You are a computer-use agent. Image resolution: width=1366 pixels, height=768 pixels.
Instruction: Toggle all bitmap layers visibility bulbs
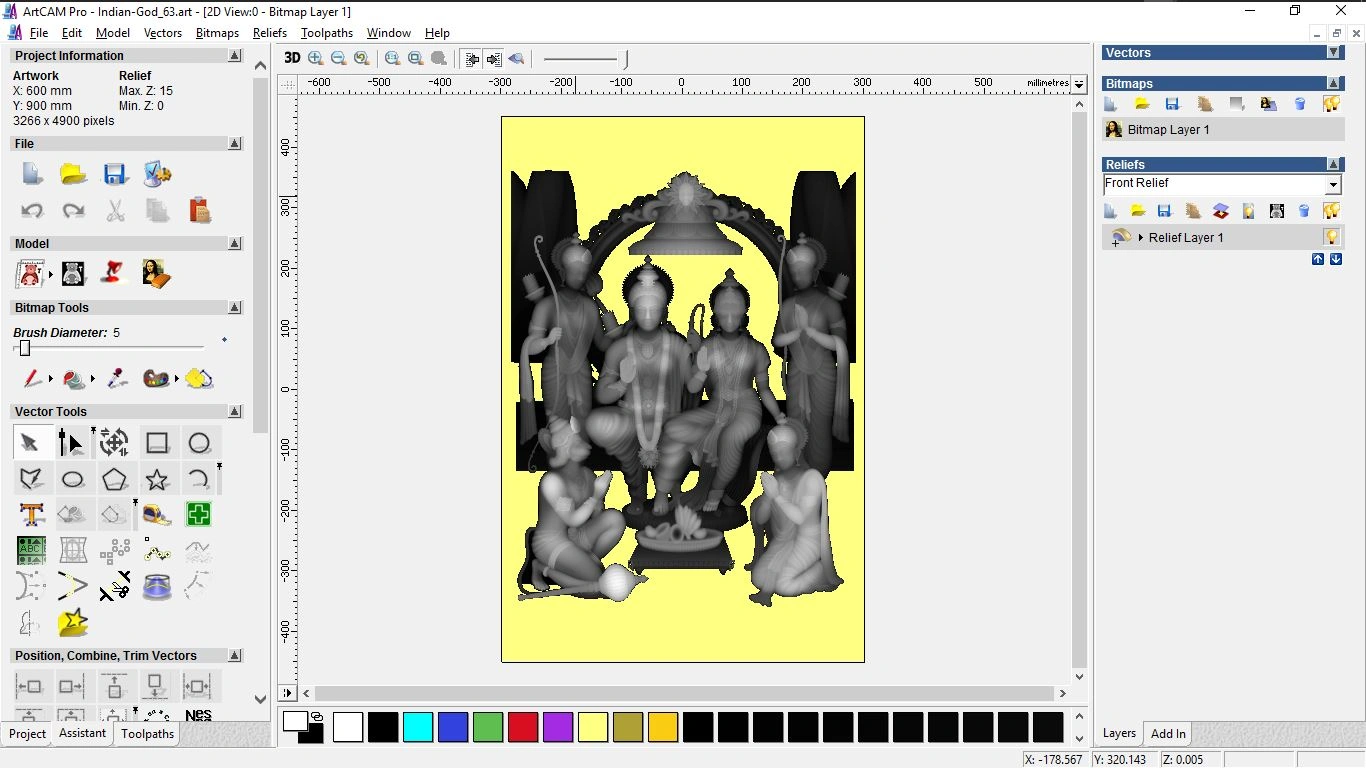click(x=1331, y=103)
